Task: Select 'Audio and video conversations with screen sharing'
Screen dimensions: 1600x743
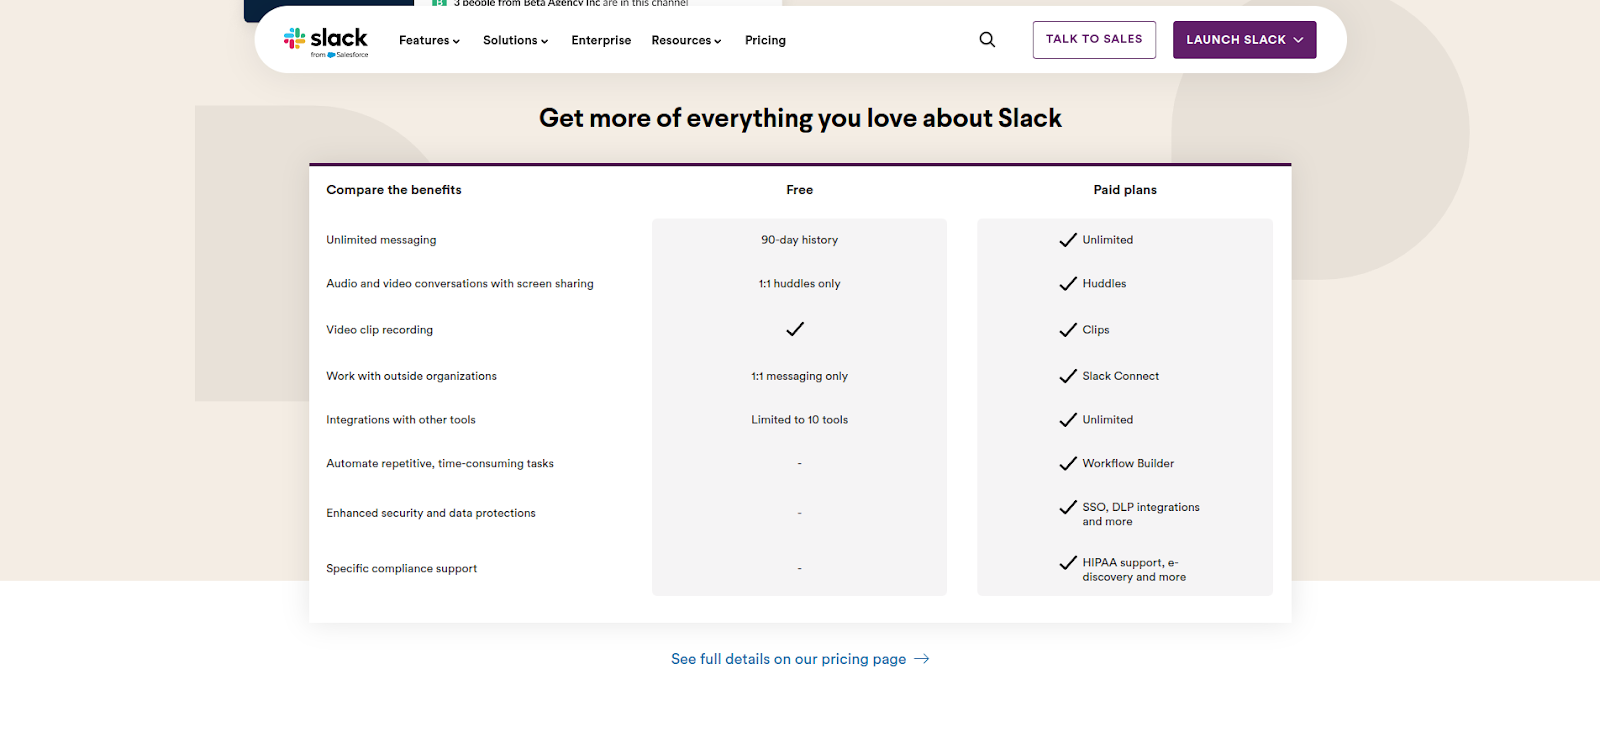Action: pyautogui.click(x=460, y=284)
